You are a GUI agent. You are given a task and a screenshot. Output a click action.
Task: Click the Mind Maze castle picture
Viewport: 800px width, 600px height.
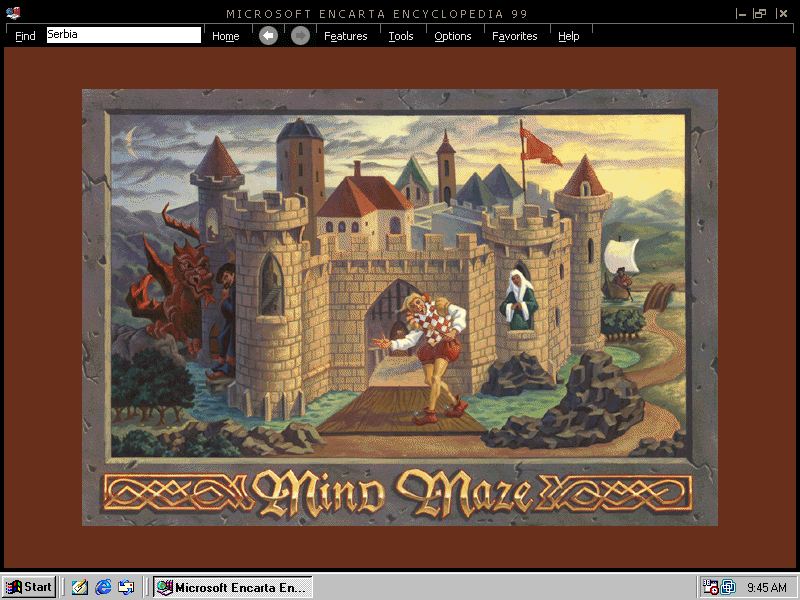point(398,285)
